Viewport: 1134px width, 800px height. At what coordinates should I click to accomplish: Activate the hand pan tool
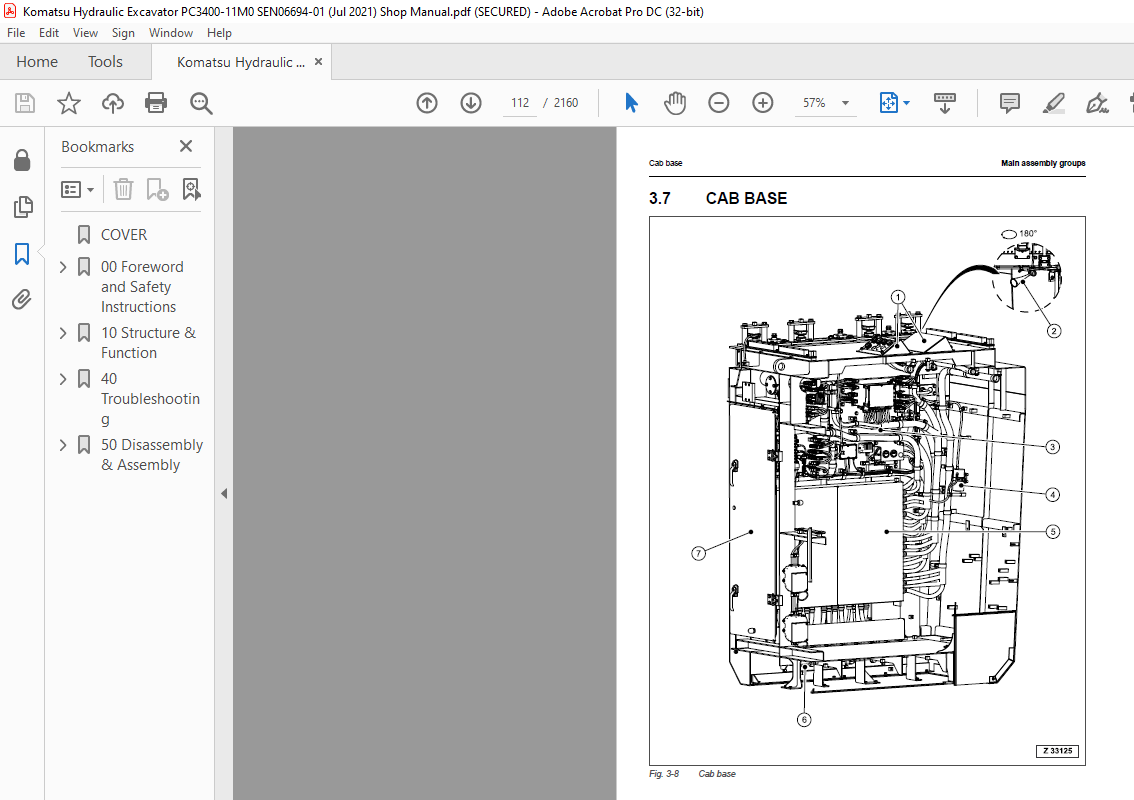click(675, 103)
